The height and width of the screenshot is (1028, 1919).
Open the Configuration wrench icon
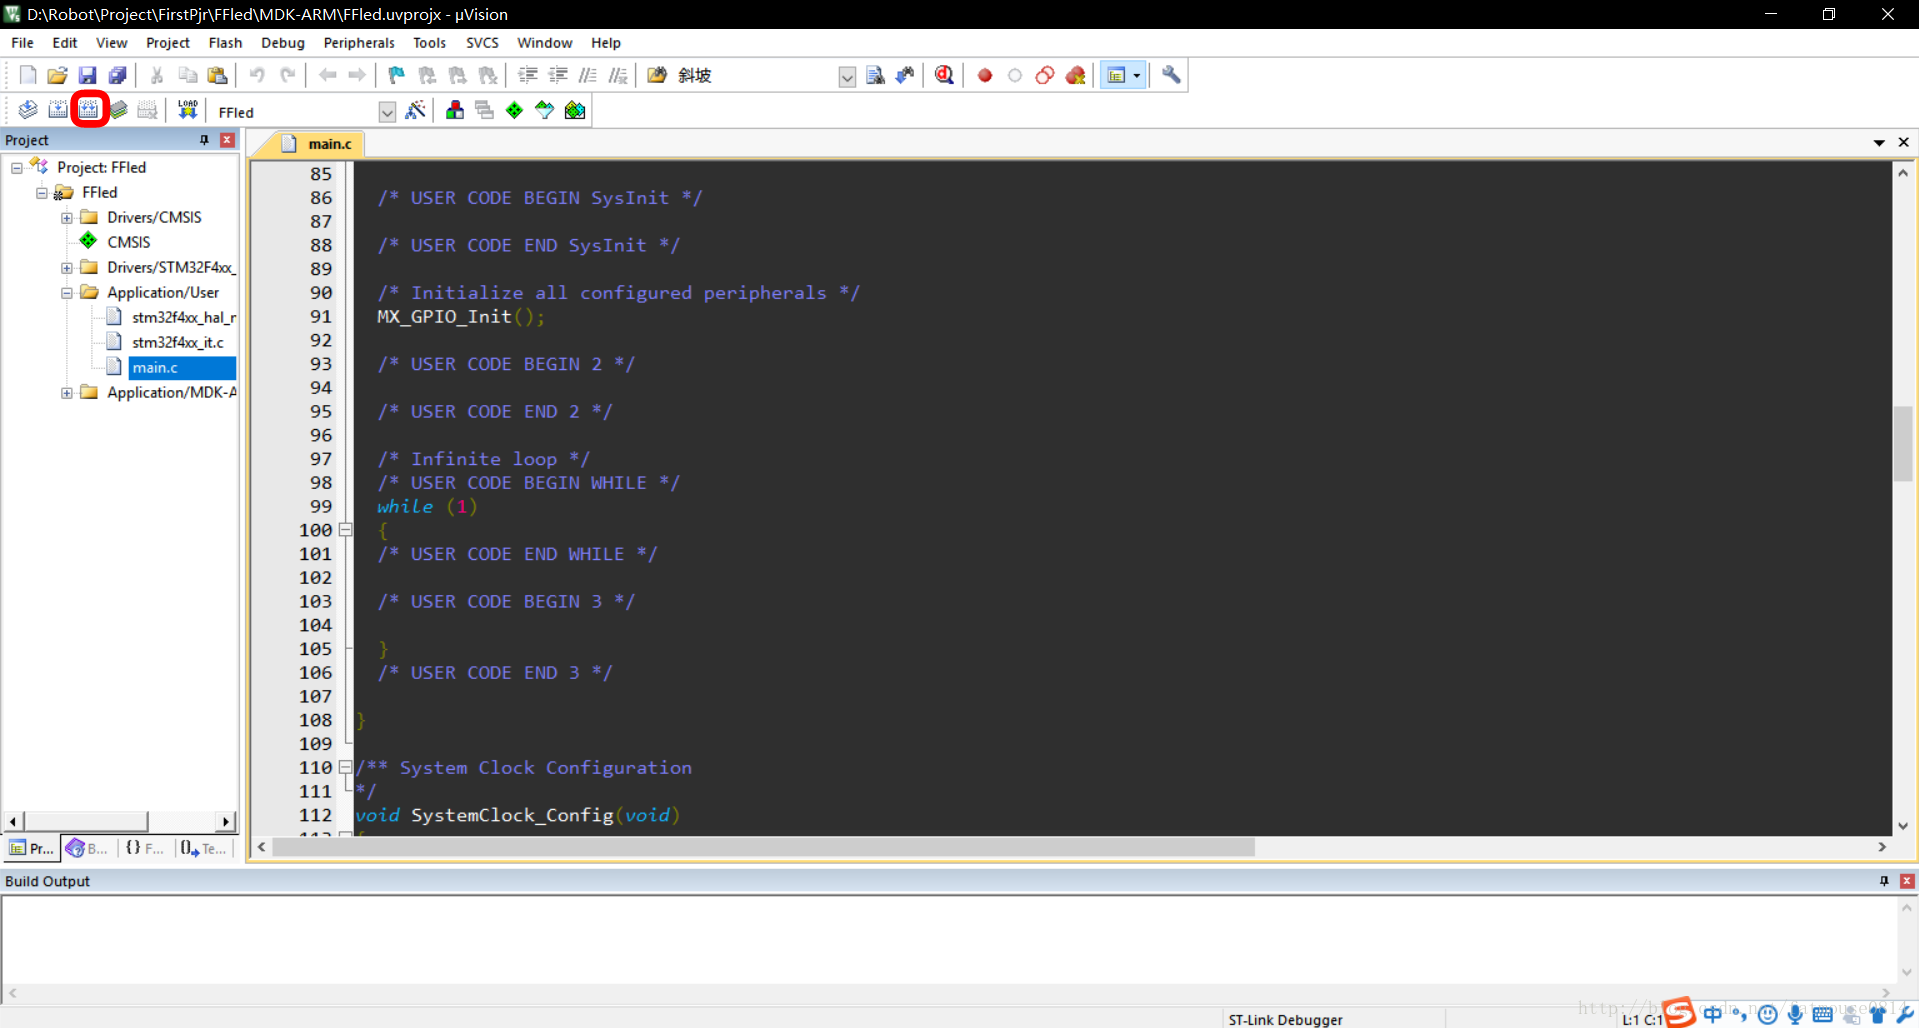tap(1171, 75)
